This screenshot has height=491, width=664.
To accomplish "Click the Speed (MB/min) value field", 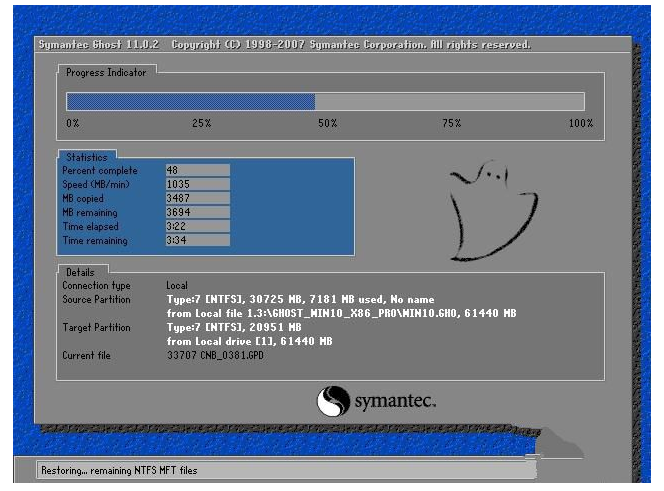I will (x=197, y=184).
